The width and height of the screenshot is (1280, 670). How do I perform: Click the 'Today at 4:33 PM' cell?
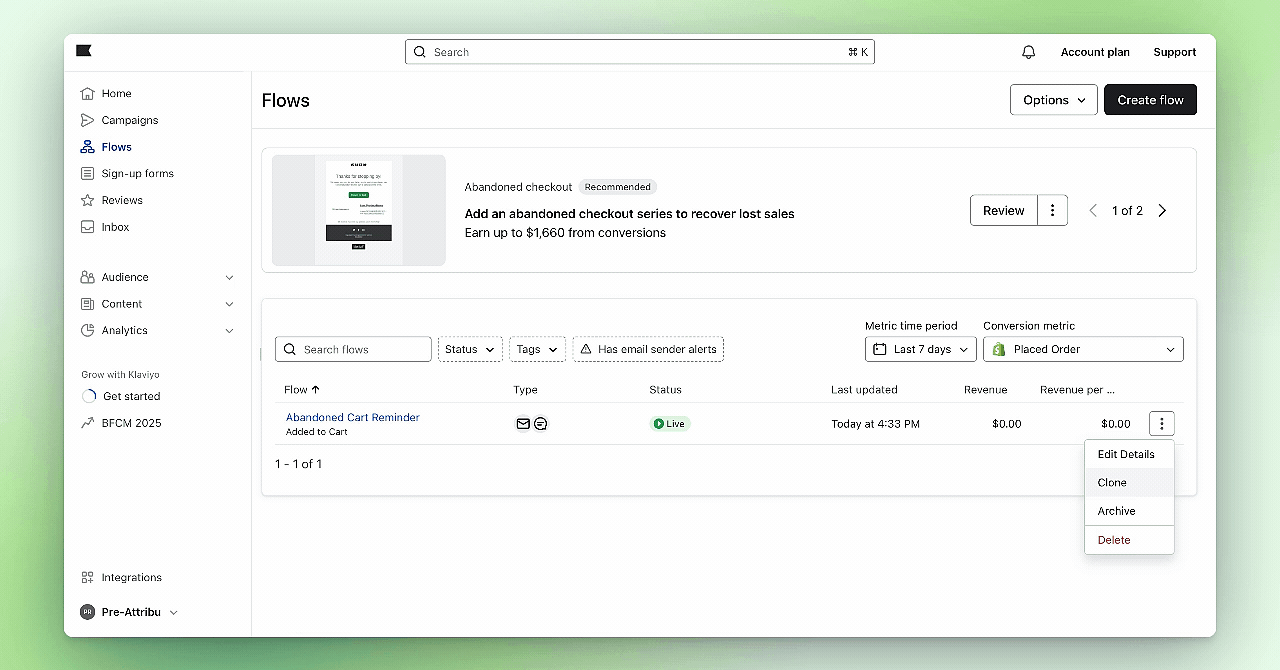[875, 424]
